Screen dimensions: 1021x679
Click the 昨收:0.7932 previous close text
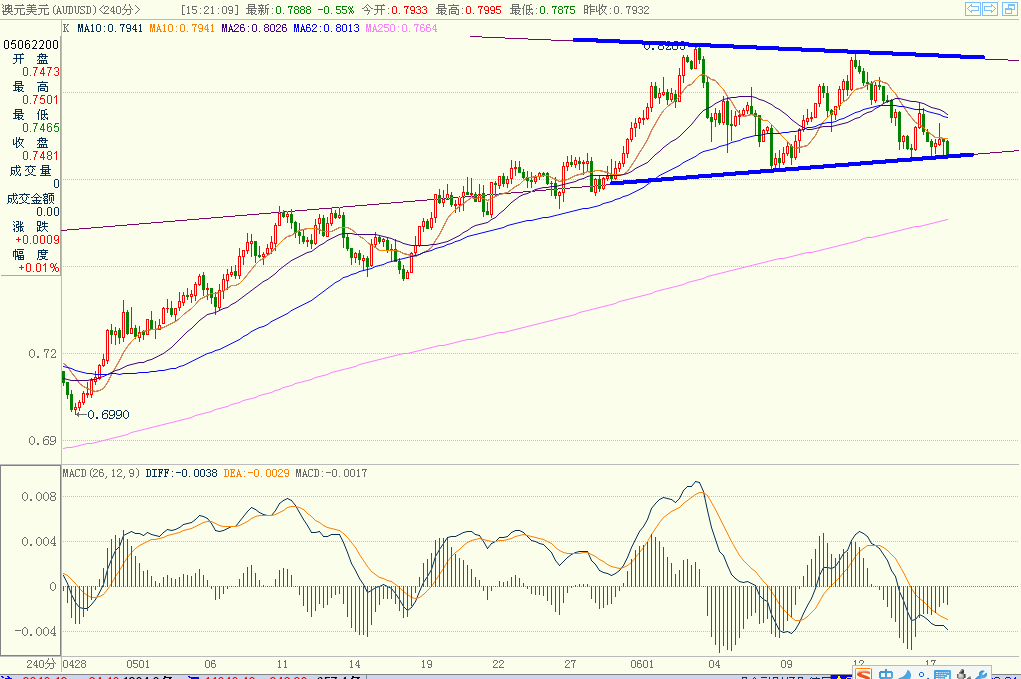pyautogui.click(x=616, y=10)
